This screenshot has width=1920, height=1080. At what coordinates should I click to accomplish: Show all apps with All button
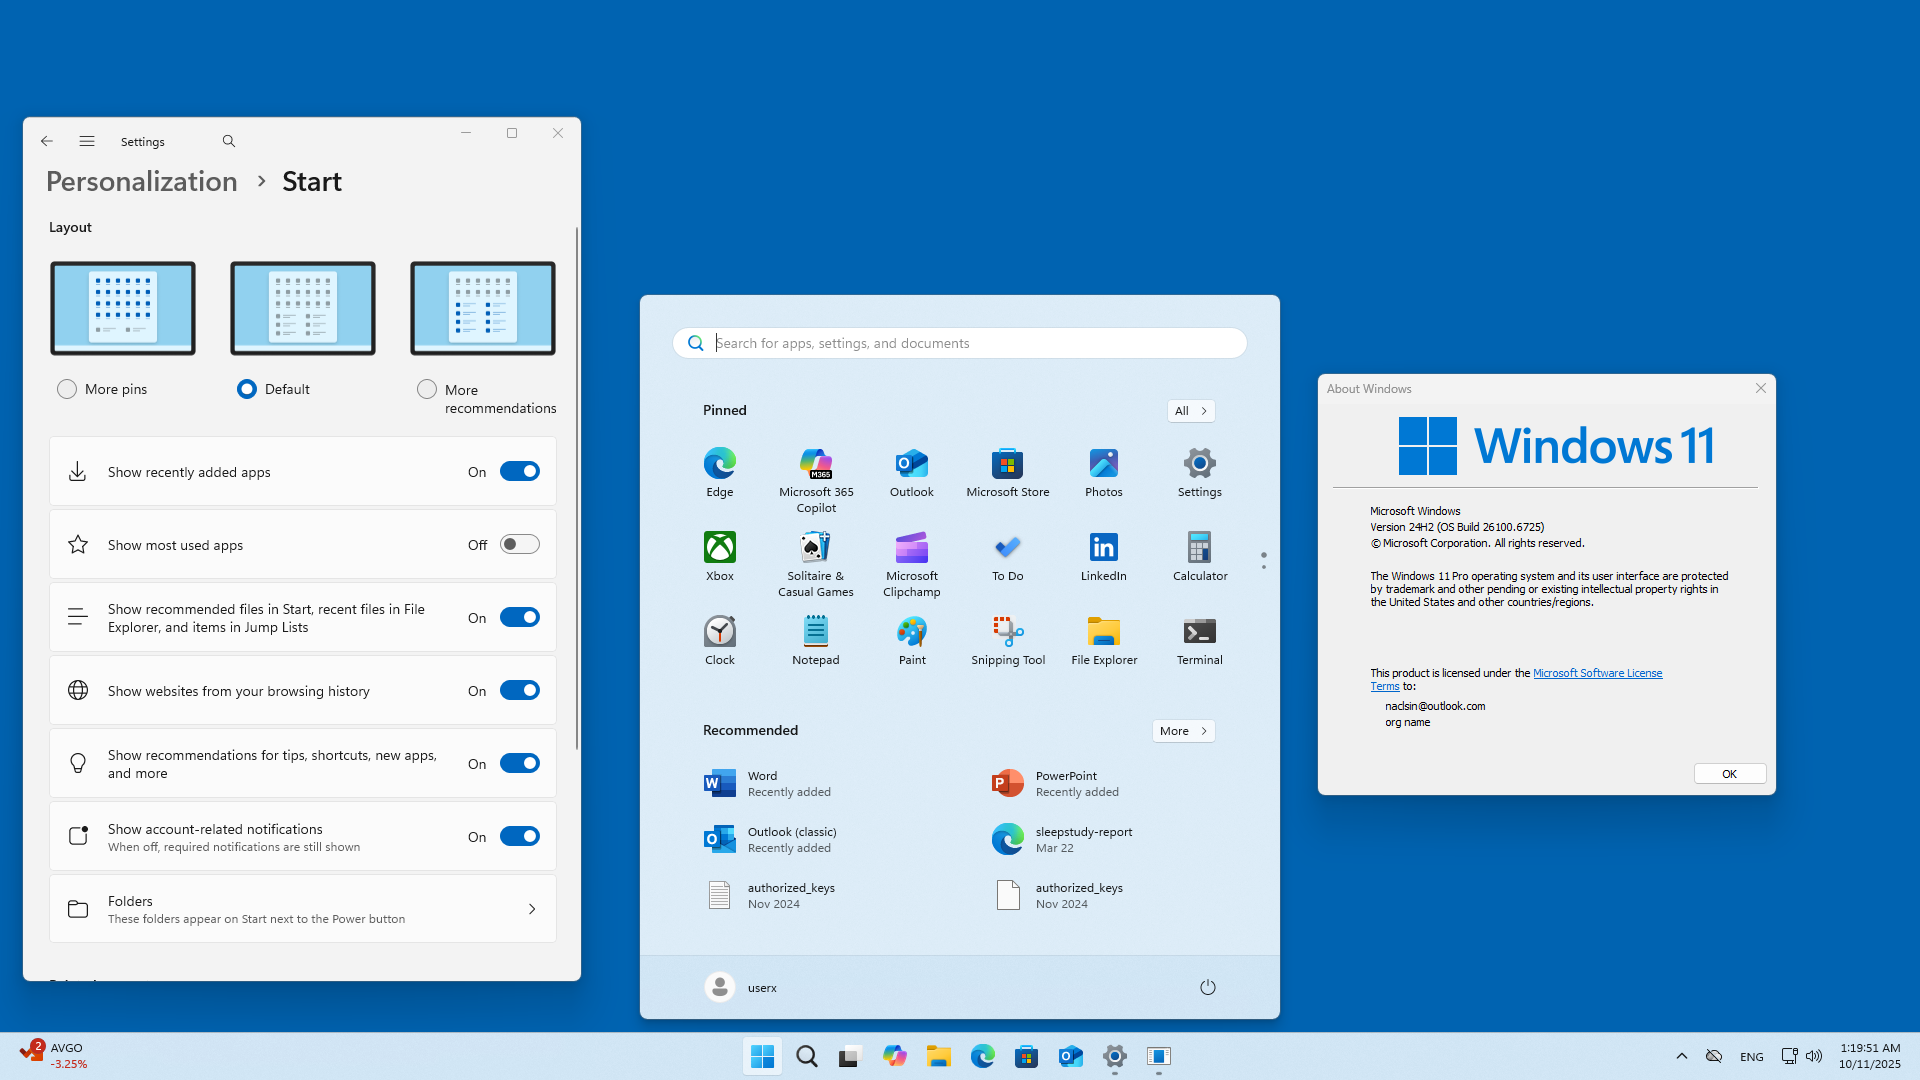(x=1190, y=410)
